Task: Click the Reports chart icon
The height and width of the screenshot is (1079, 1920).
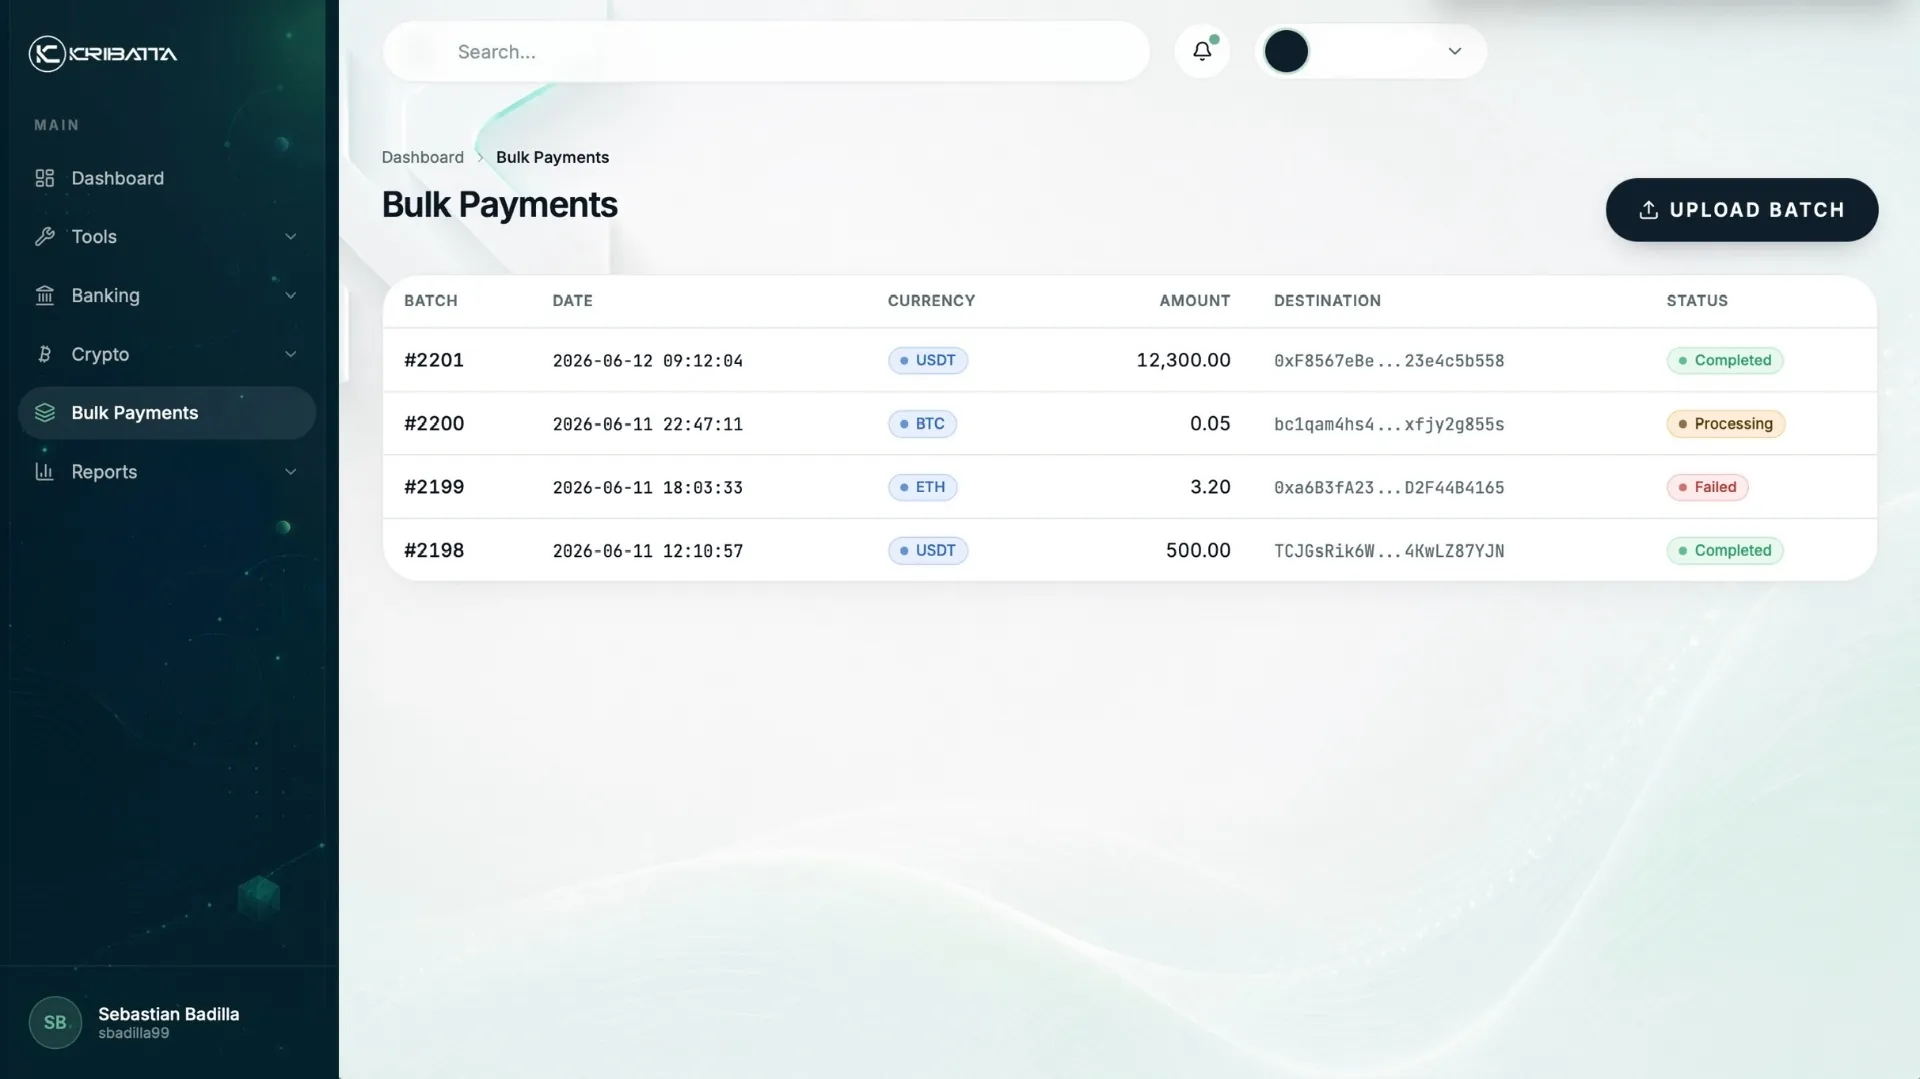Action: coord(45,472)
